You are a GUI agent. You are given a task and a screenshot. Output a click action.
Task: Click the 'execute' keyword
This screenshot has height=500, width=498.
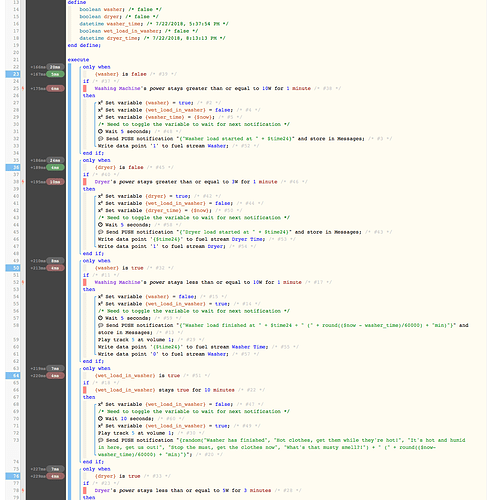78,60
